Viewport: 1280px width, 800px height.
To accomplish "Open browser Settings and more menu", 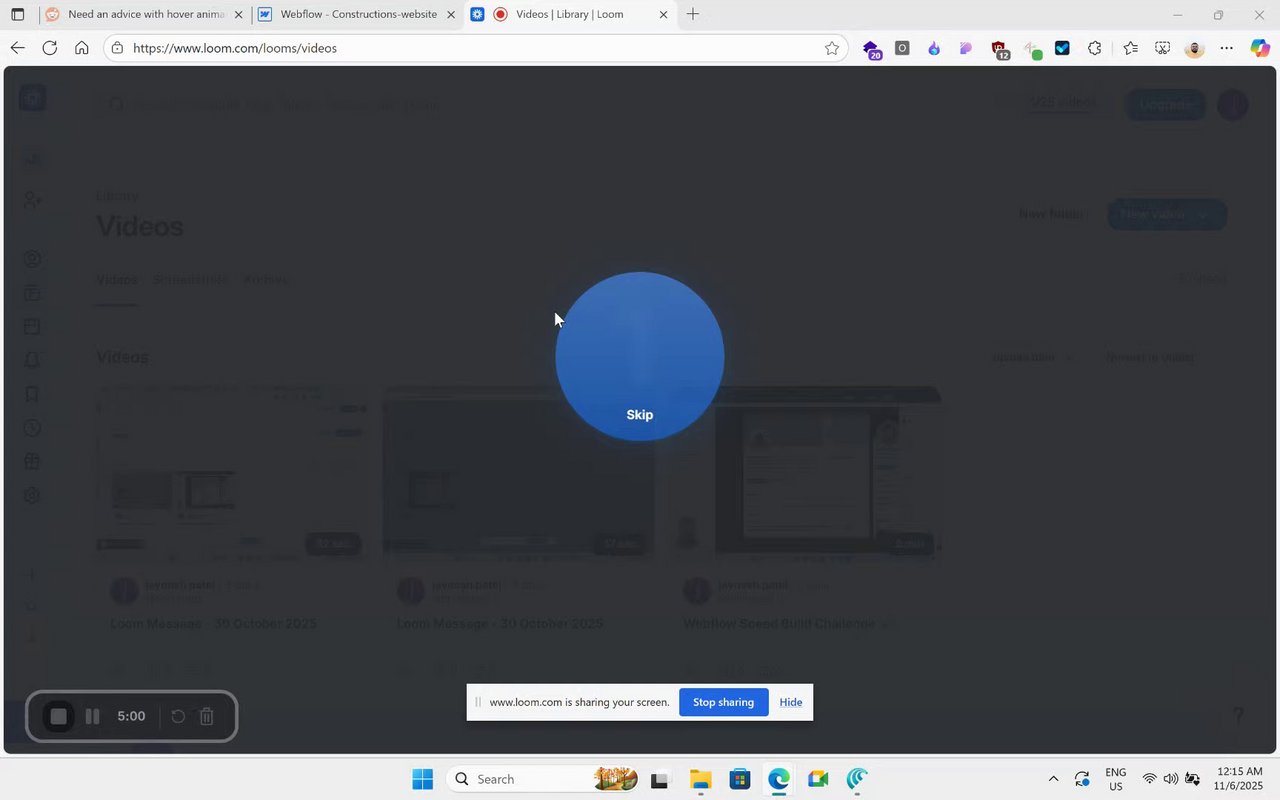I will pyautogui.click(x=1227, y=48).
